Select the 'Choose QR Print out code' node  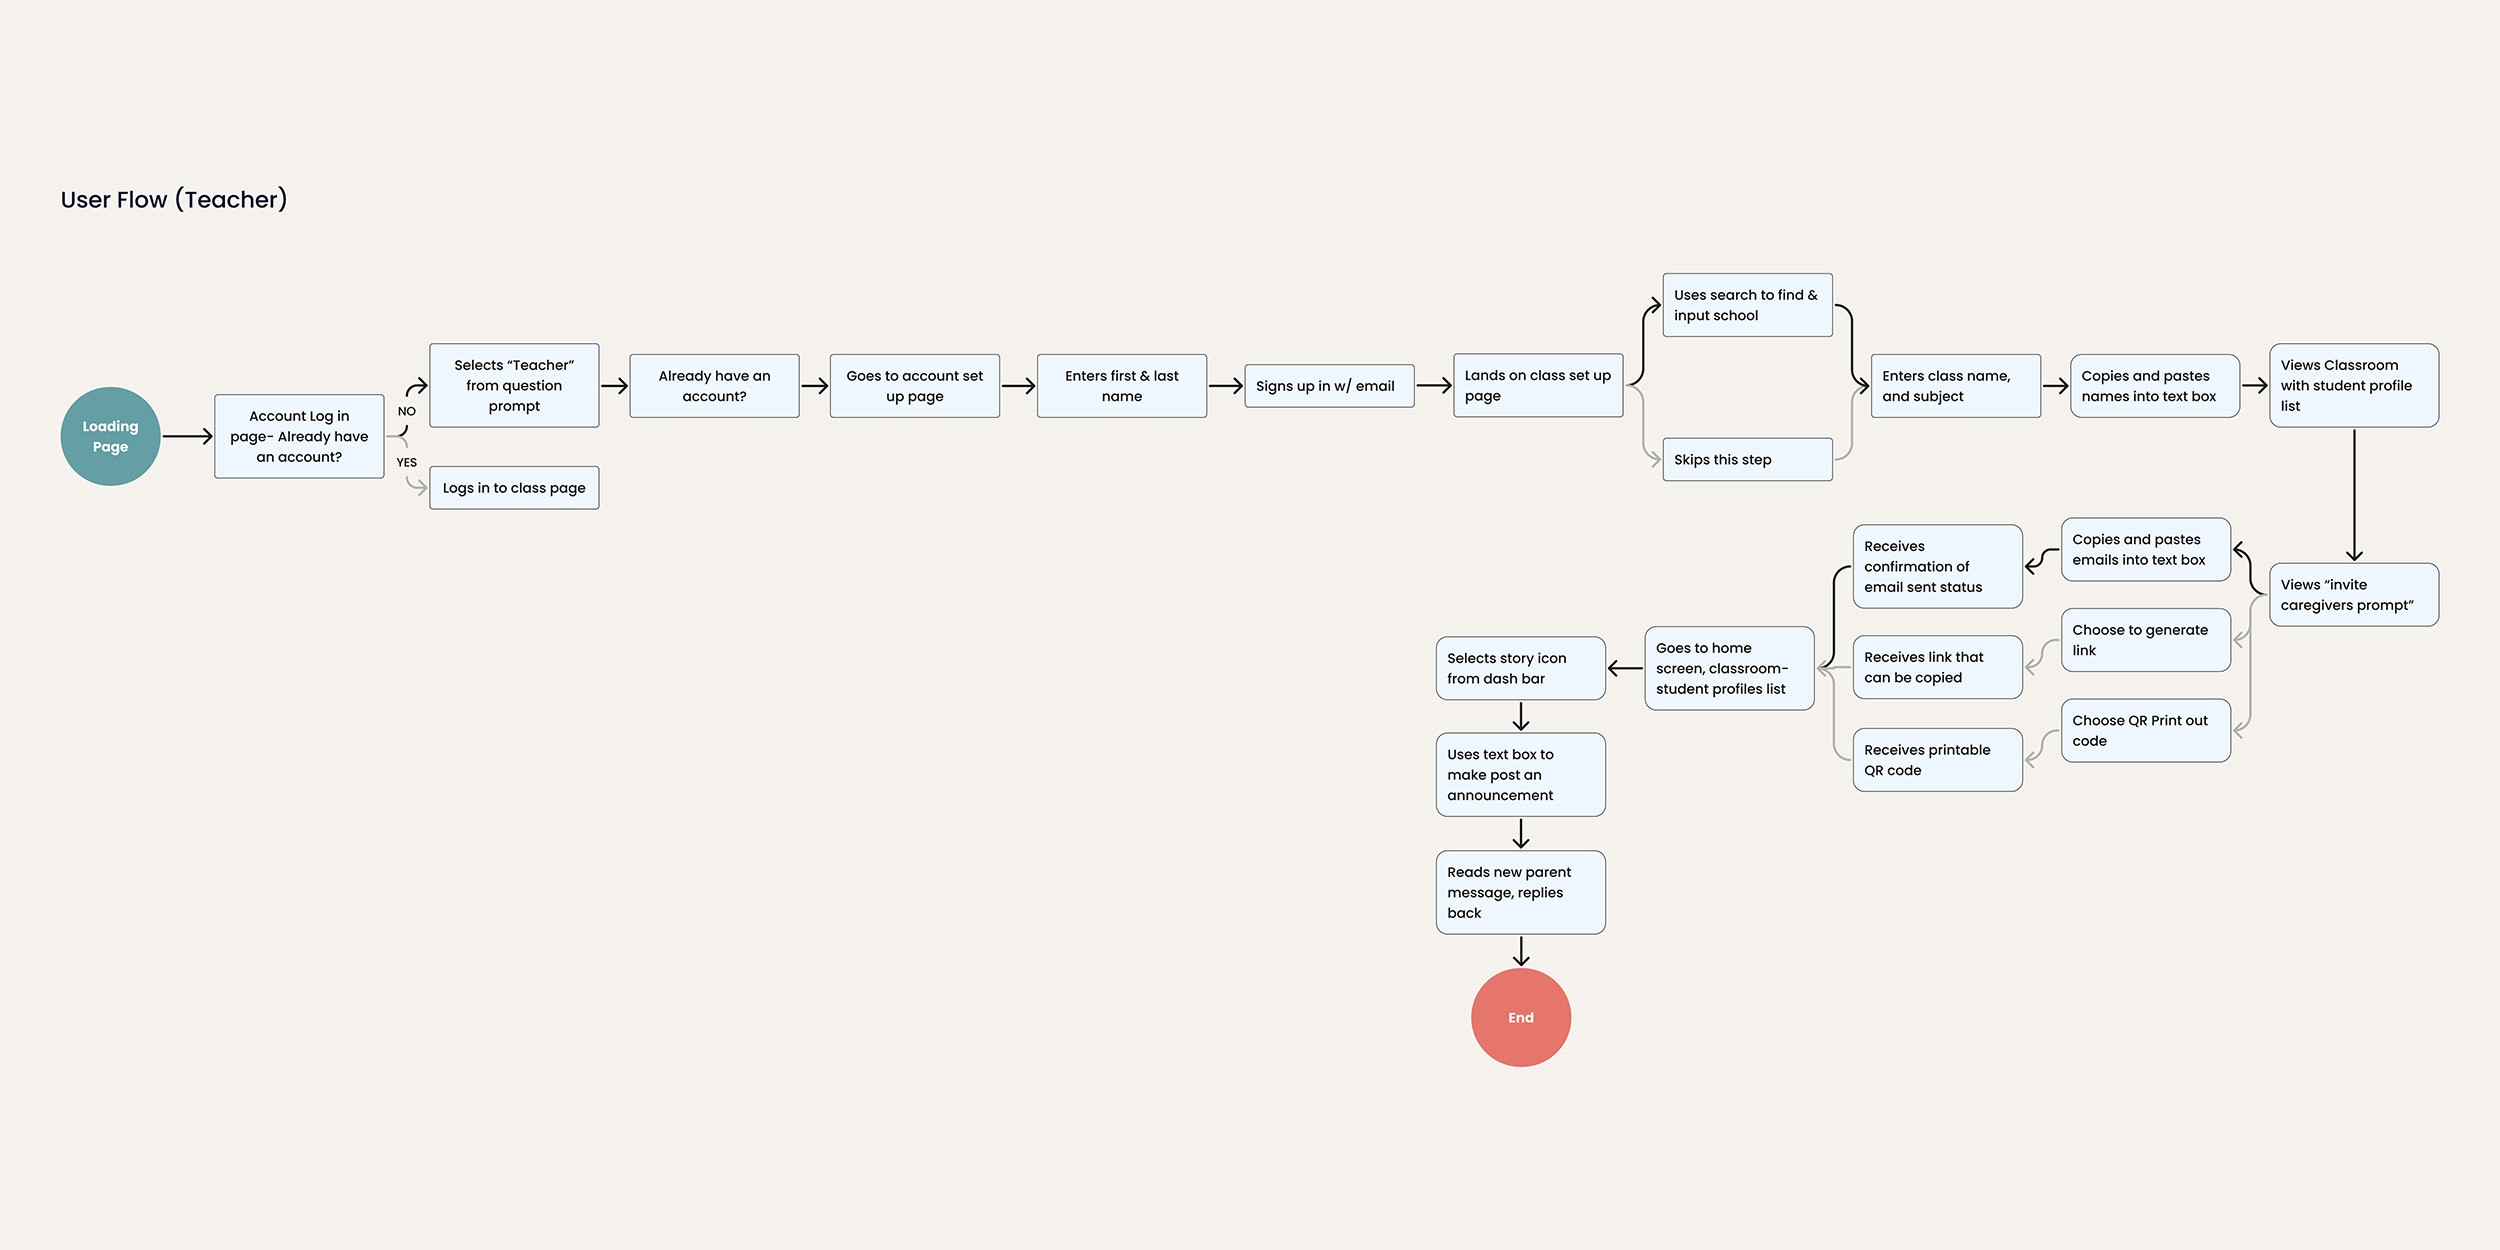click(2145, 730)
